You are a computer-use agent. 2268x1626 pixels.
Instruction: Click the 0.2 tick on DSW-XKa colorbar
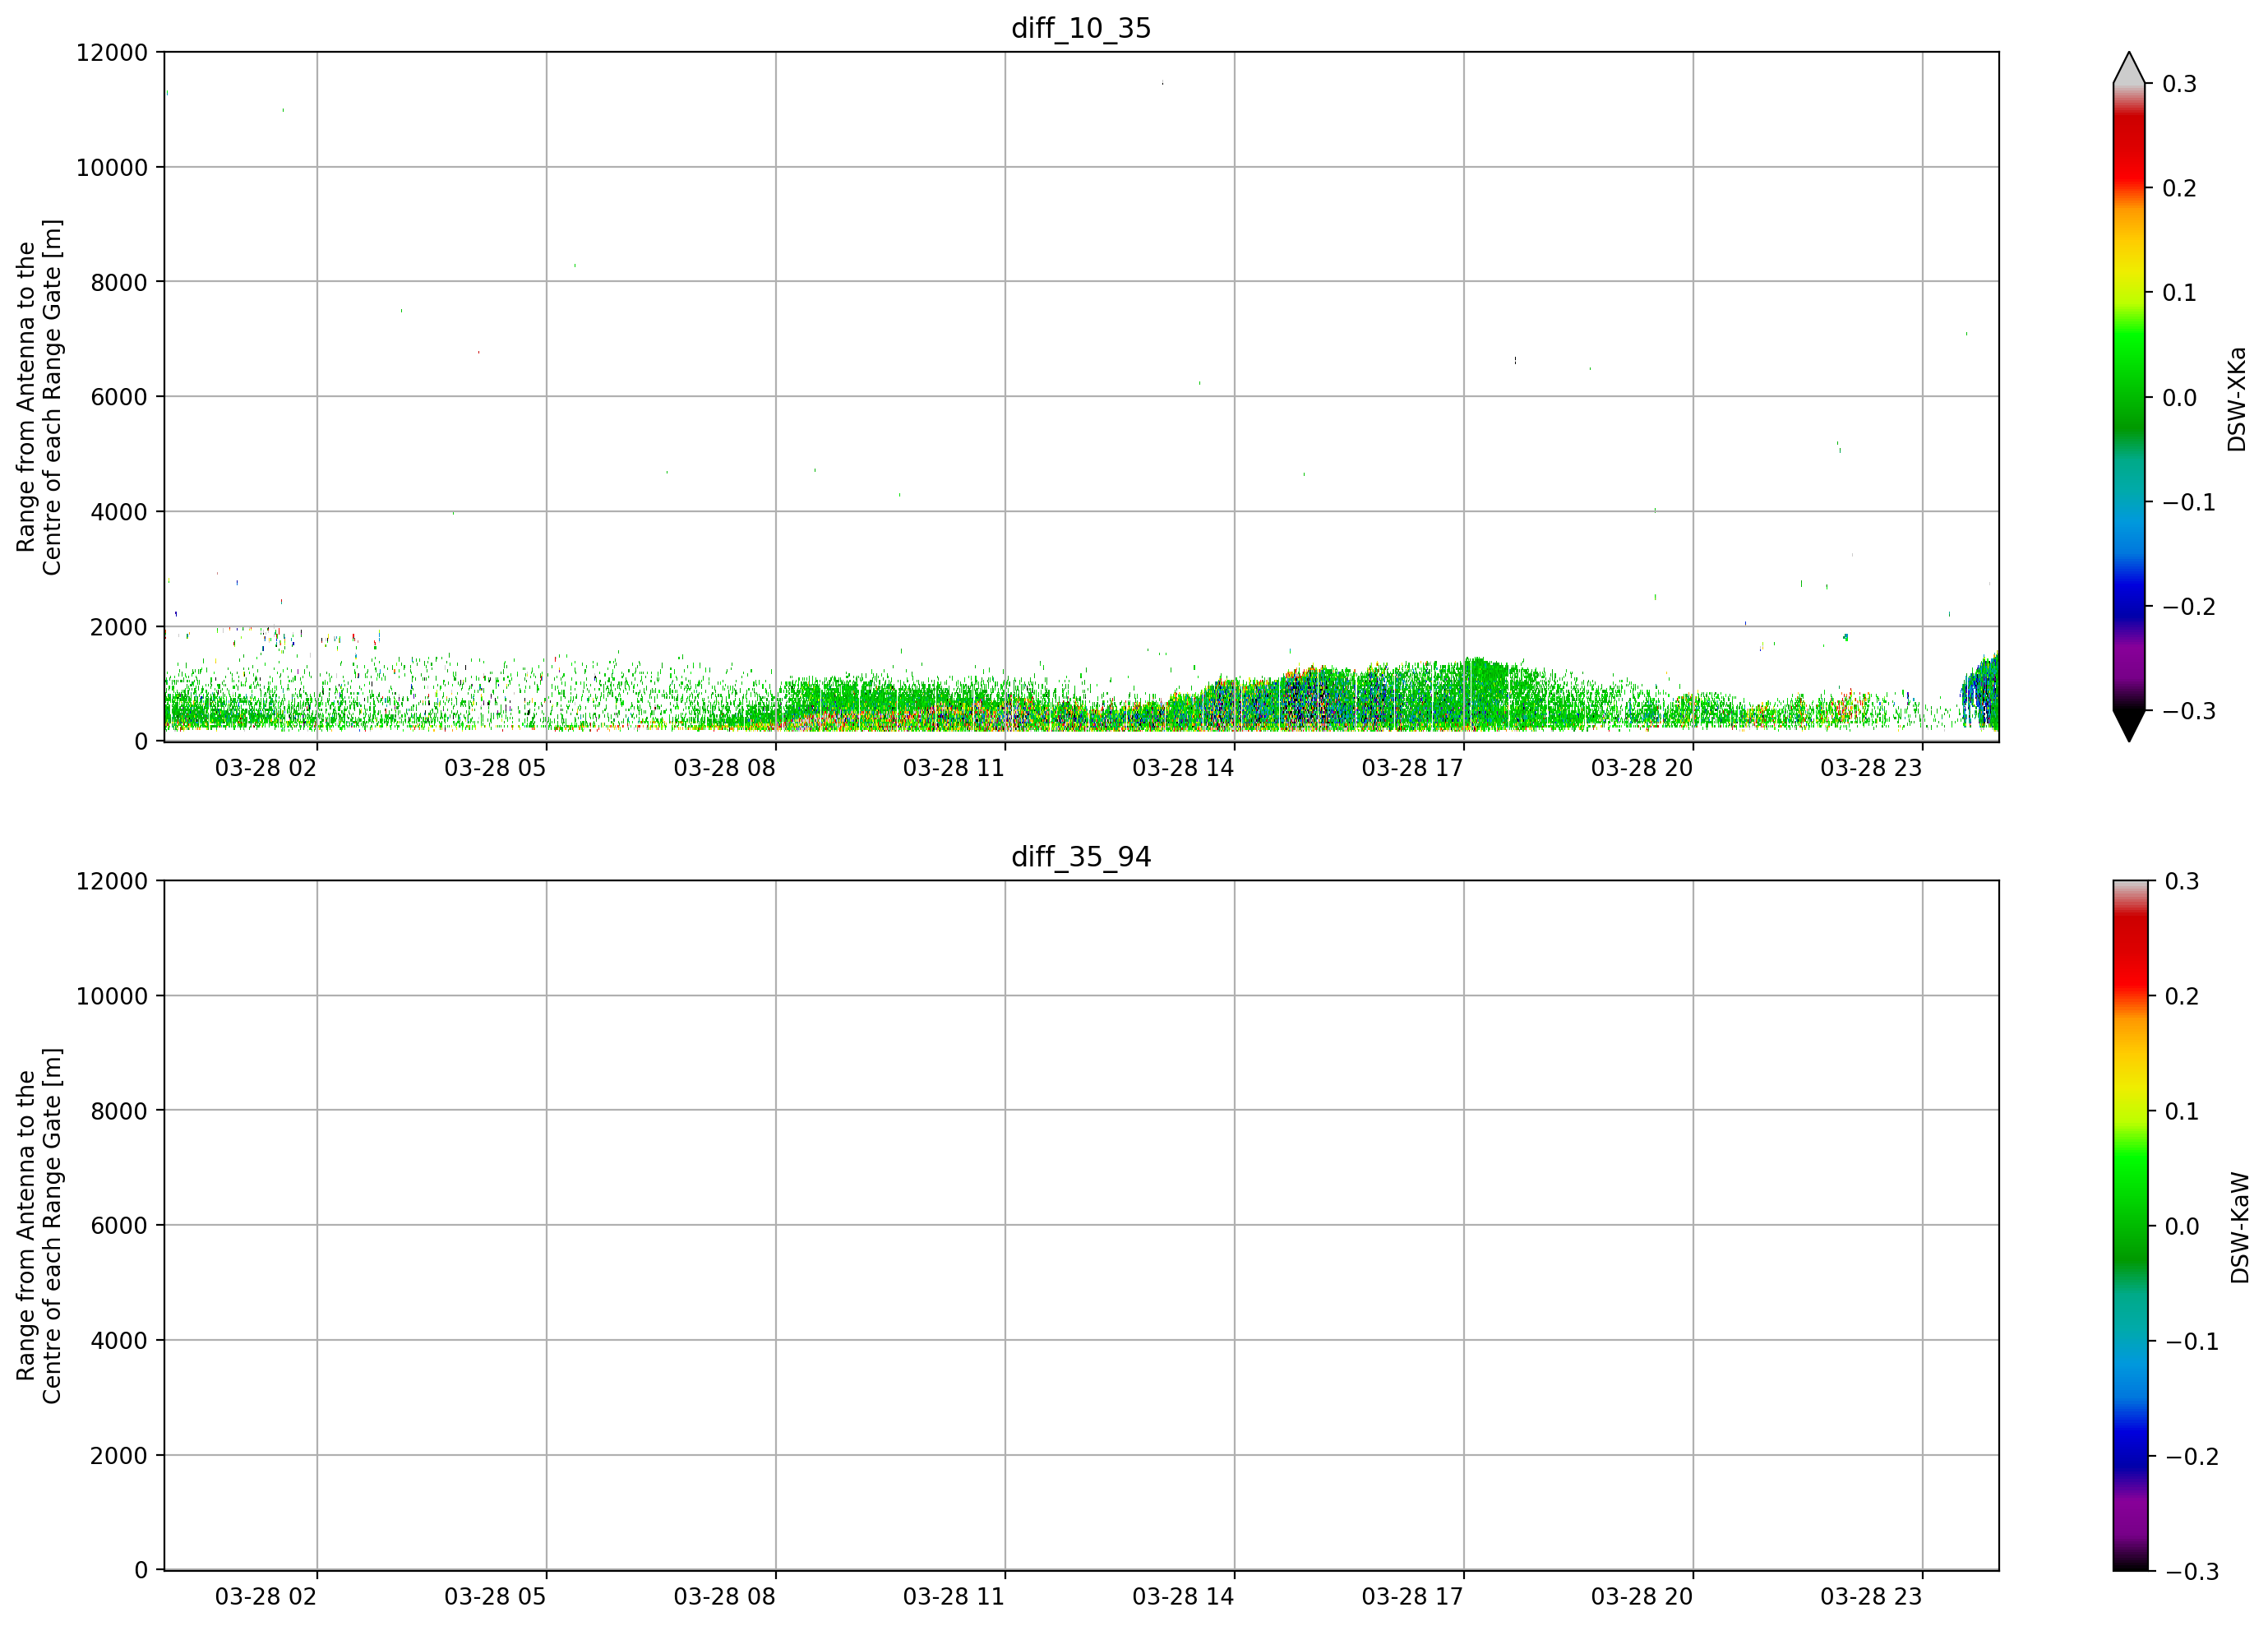point(2180,188)
